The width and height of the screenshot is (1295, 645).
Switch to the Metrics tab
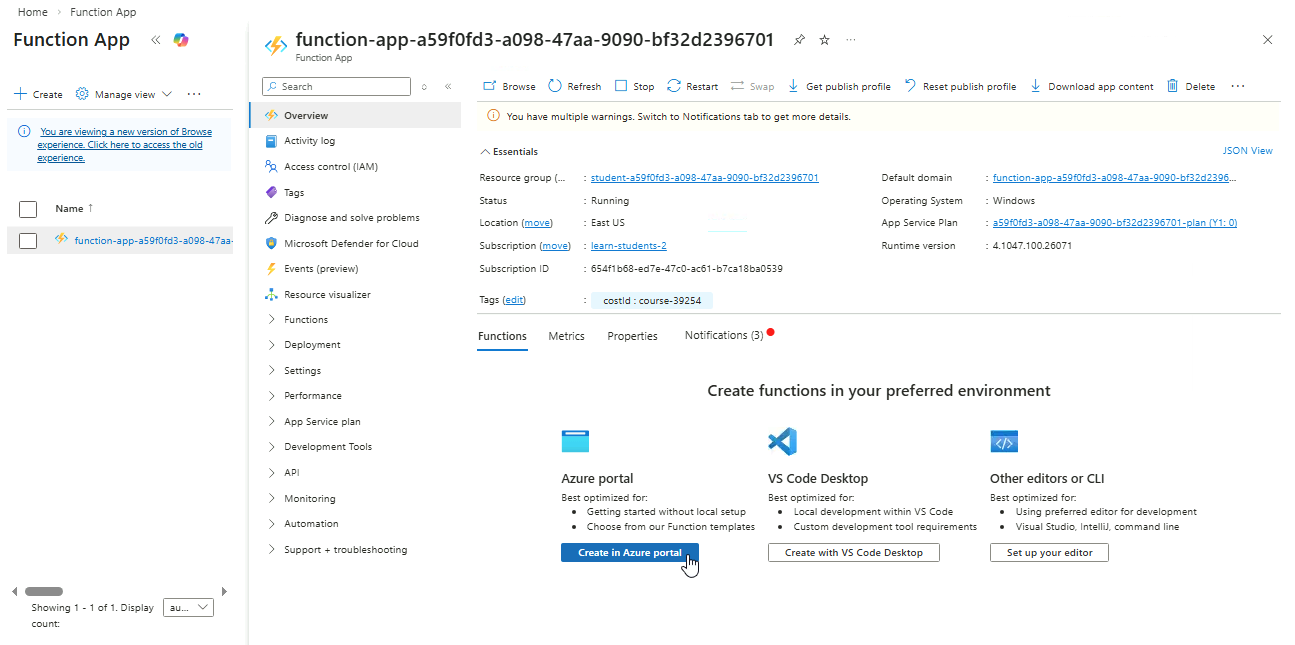pyautogui.click(x=566, y=336)
